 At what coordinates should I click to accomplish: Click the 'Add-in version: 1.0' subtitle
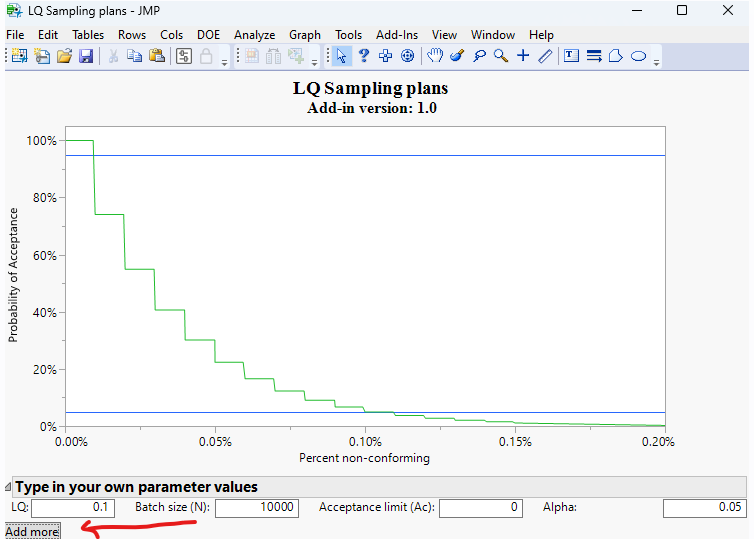pyautogui.click(x=372, y=108)
